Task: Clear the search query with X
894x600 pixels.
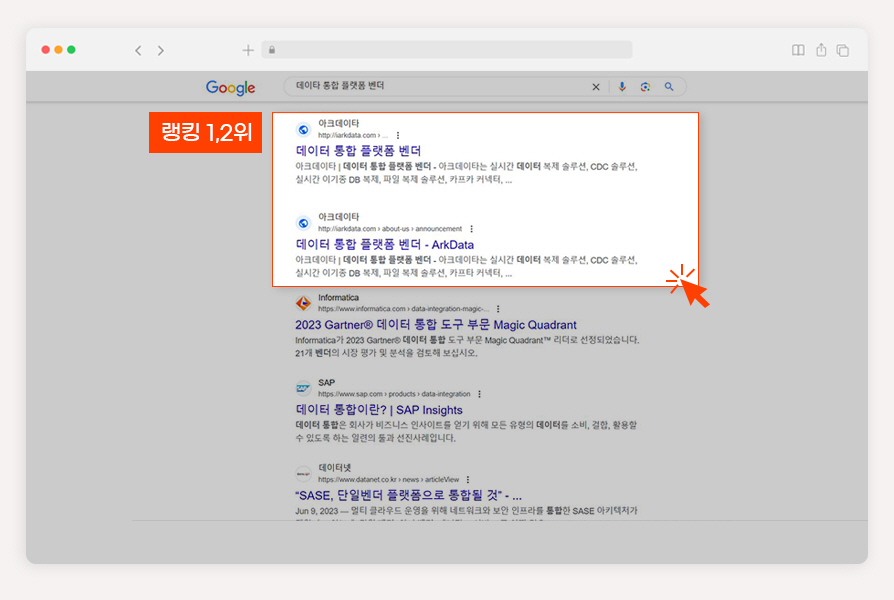Action: pyautogui.click(x=596, y=87)
